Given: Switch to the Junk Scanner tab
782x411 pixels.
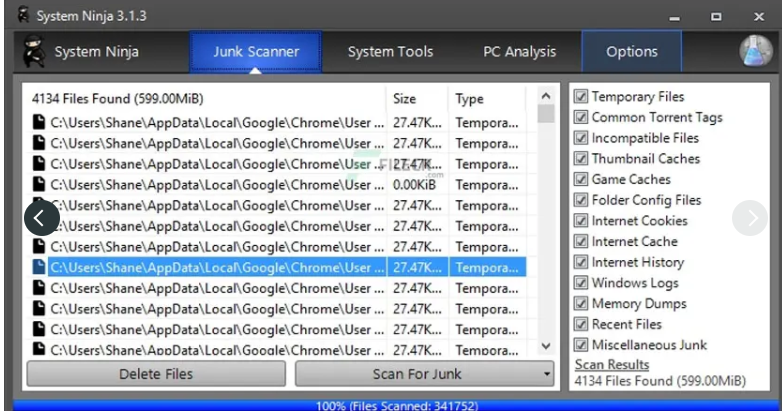Looking at the screenshot, I should click(x=256, y=52).
